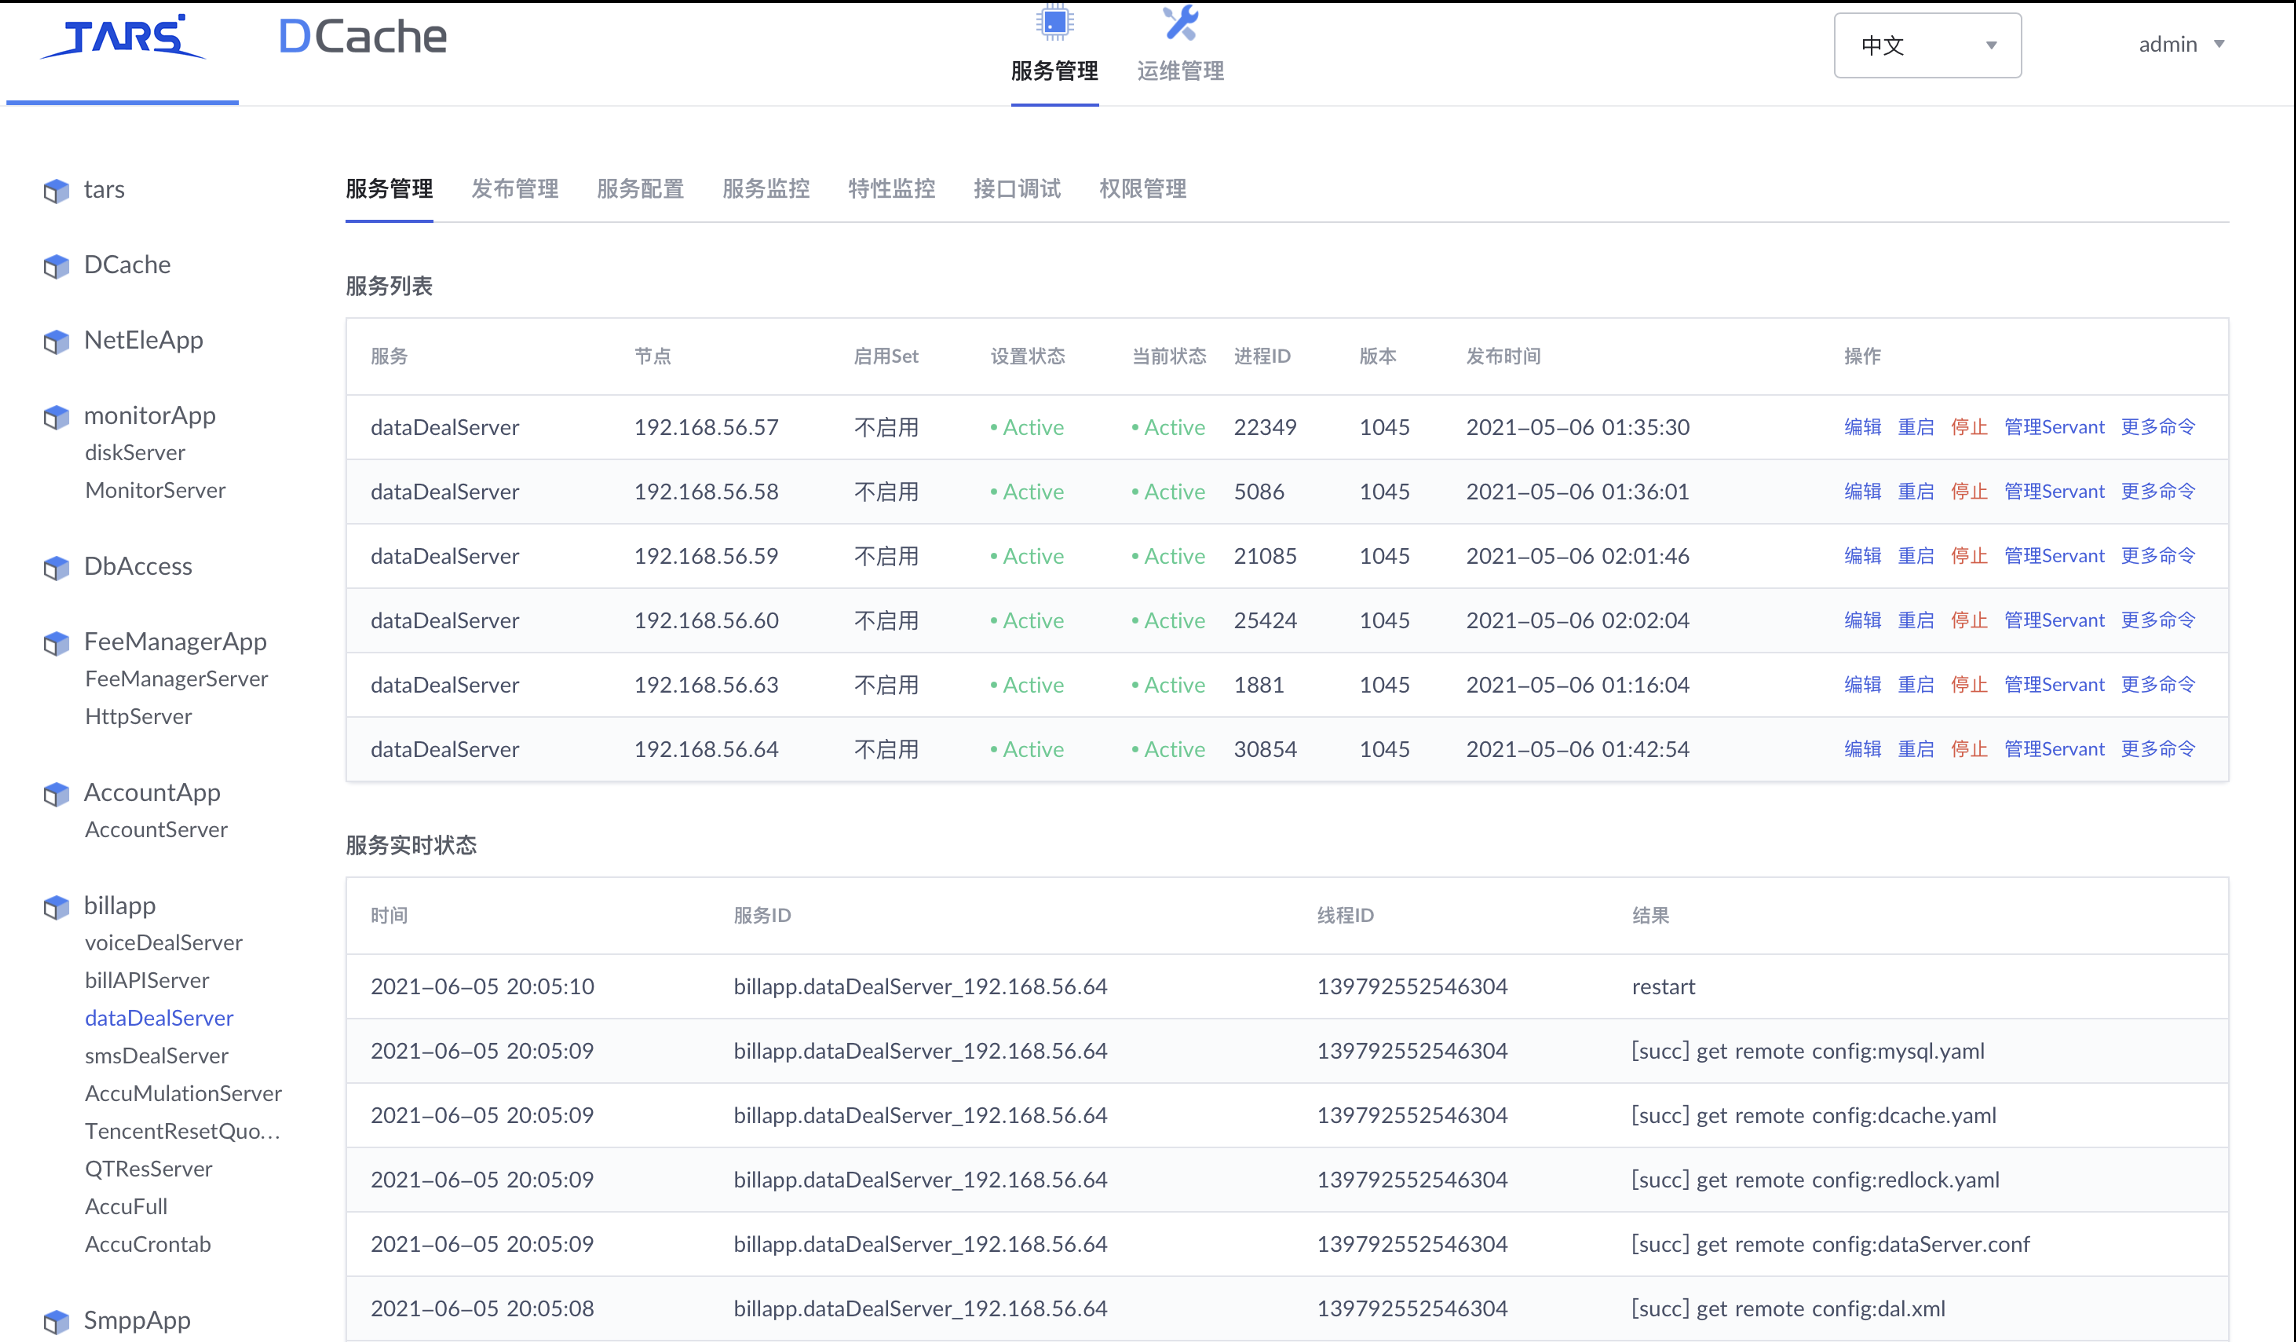Click the cube icon next to tars

[x=57, y=190]
